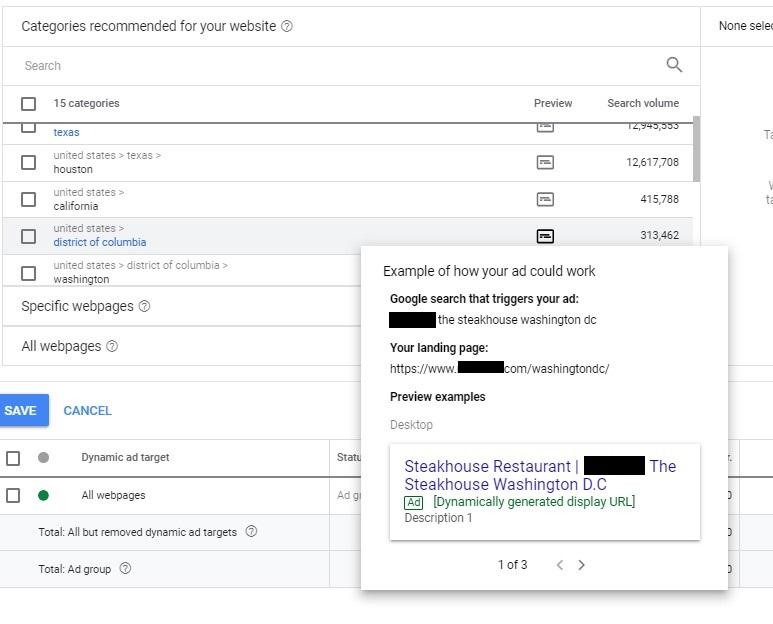This screenshot has width=773, height=624.
Task: Select all 15 categories checkbox
Action: (29, 104)
